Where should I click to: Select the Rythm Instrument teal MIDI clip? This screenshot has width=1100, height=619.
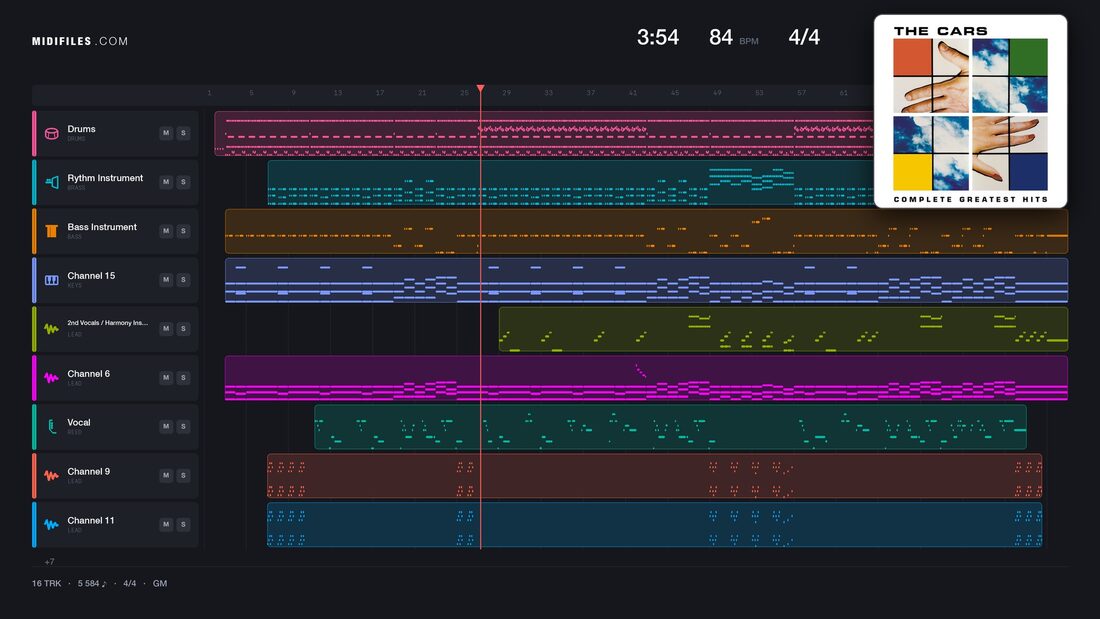[x=570, y=182]
